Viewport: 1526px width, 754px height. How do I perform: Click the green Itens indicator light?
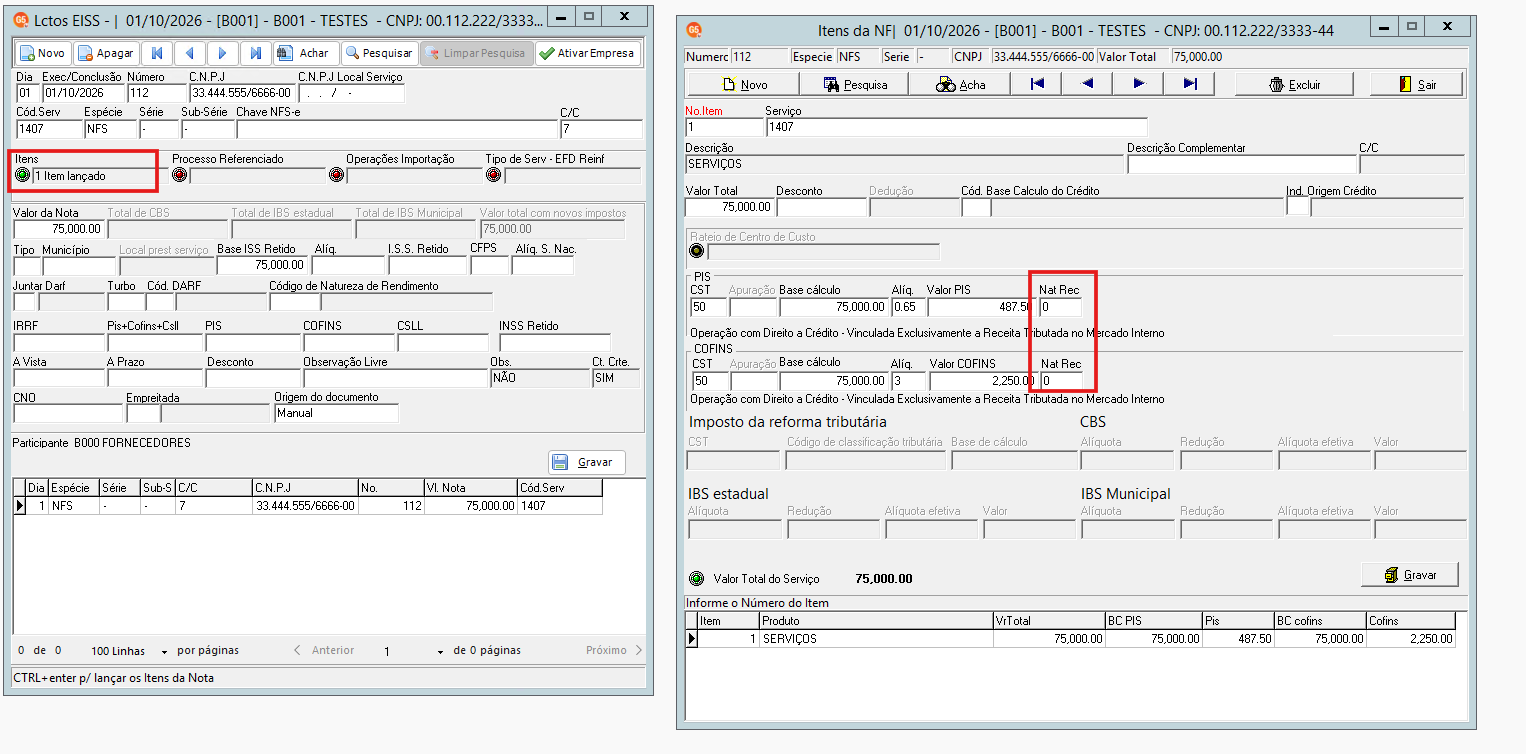point(23,176)
